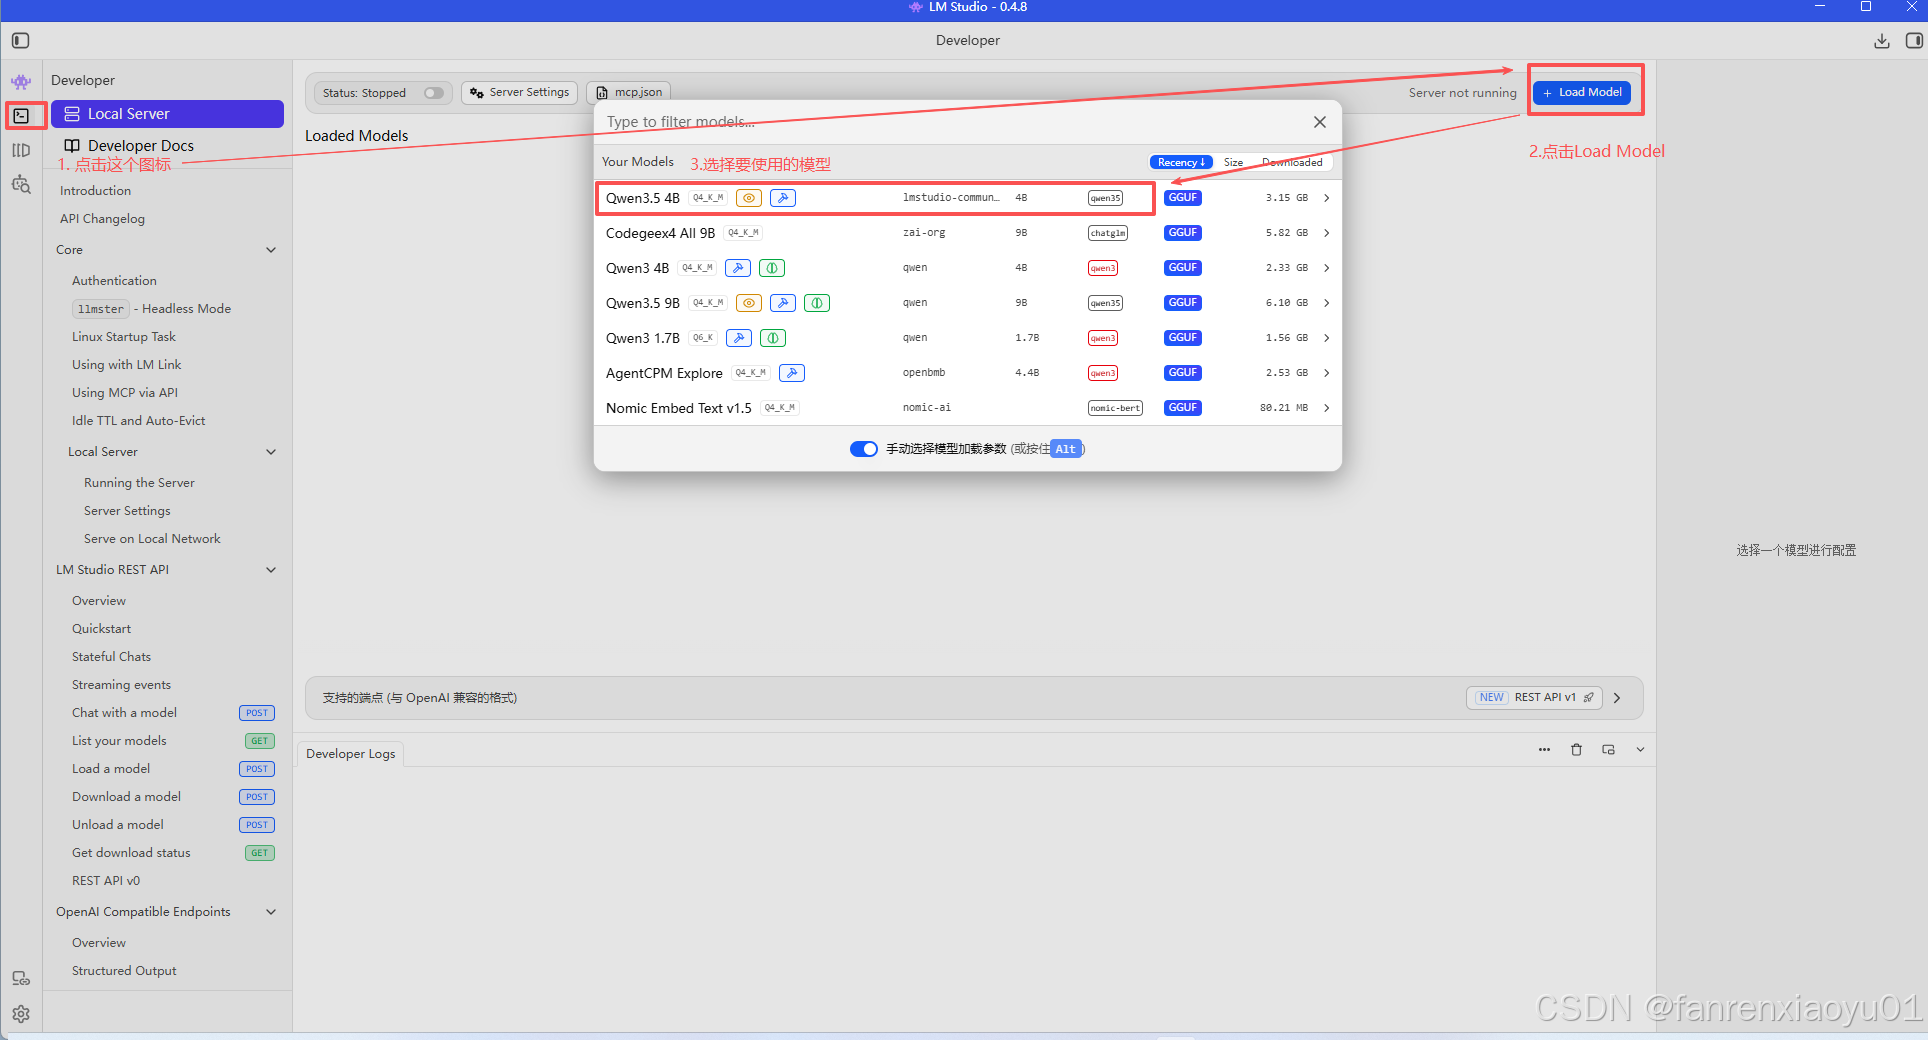Open API Changelog docs page

102,219
